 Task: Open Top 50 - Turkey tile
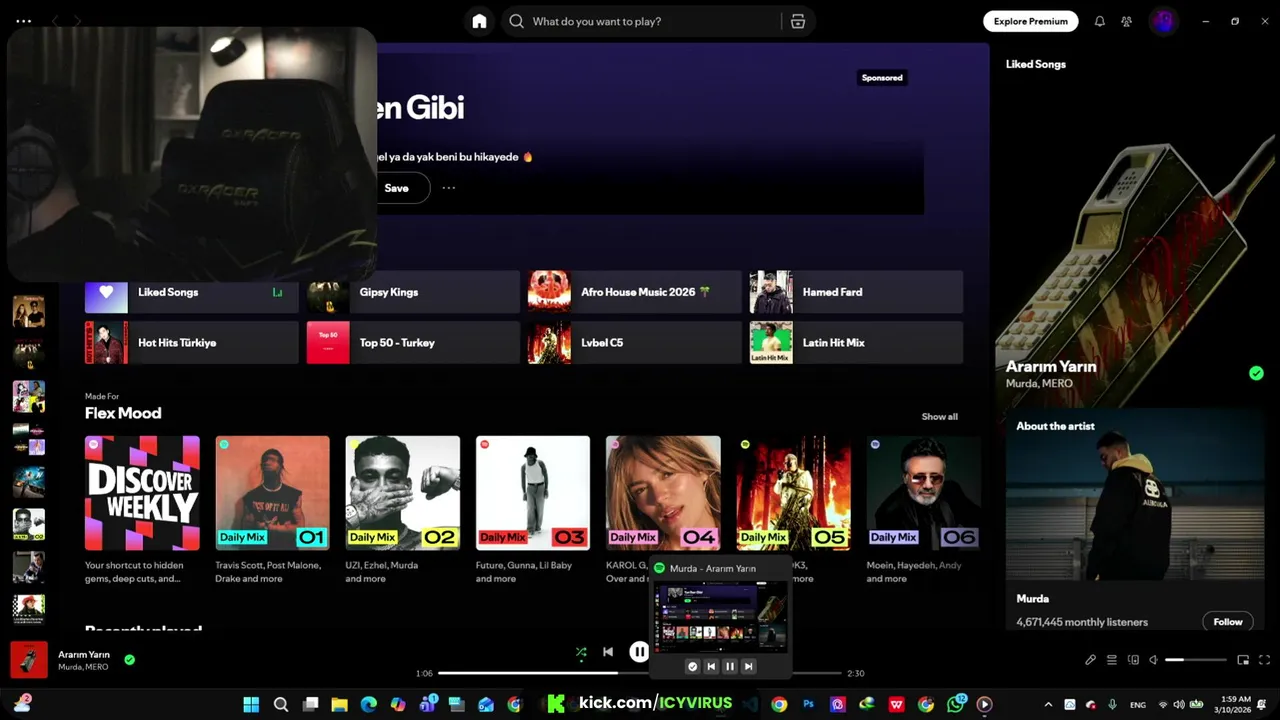pos(413,342)
